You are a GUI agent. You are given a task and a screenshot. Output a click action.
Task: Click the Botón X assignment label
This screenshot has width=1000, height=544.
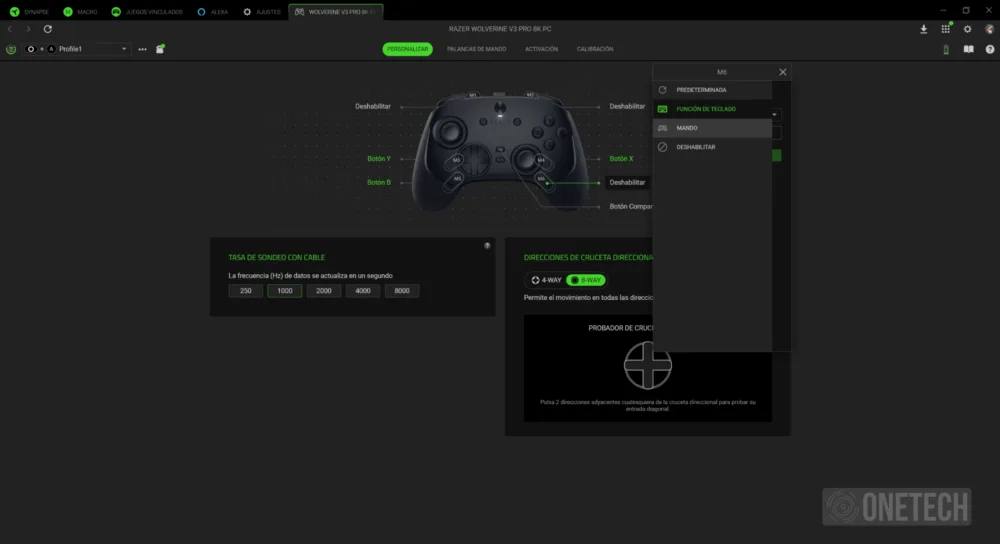[x=621, y=159]
